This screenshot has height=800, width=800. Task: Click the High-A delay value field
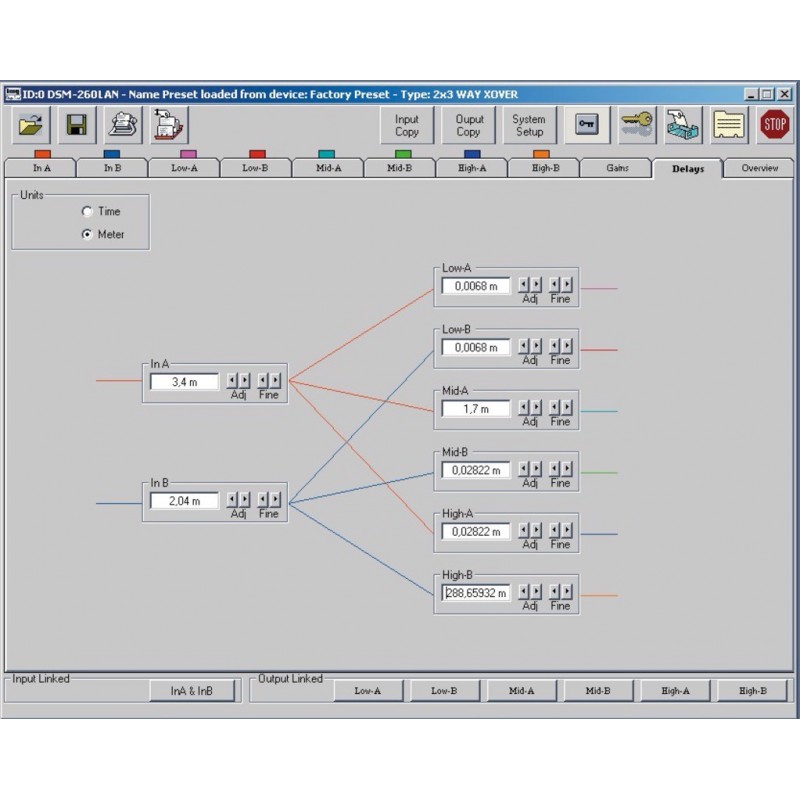pos(476,531)
